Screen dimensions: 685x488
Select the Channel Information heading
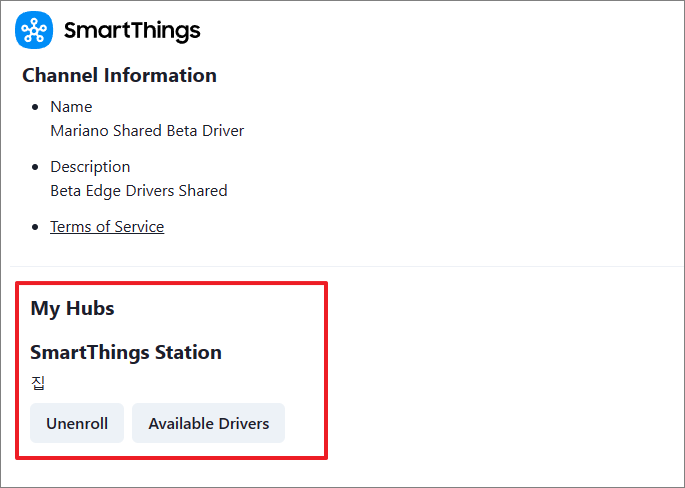[x=119, y=75]
